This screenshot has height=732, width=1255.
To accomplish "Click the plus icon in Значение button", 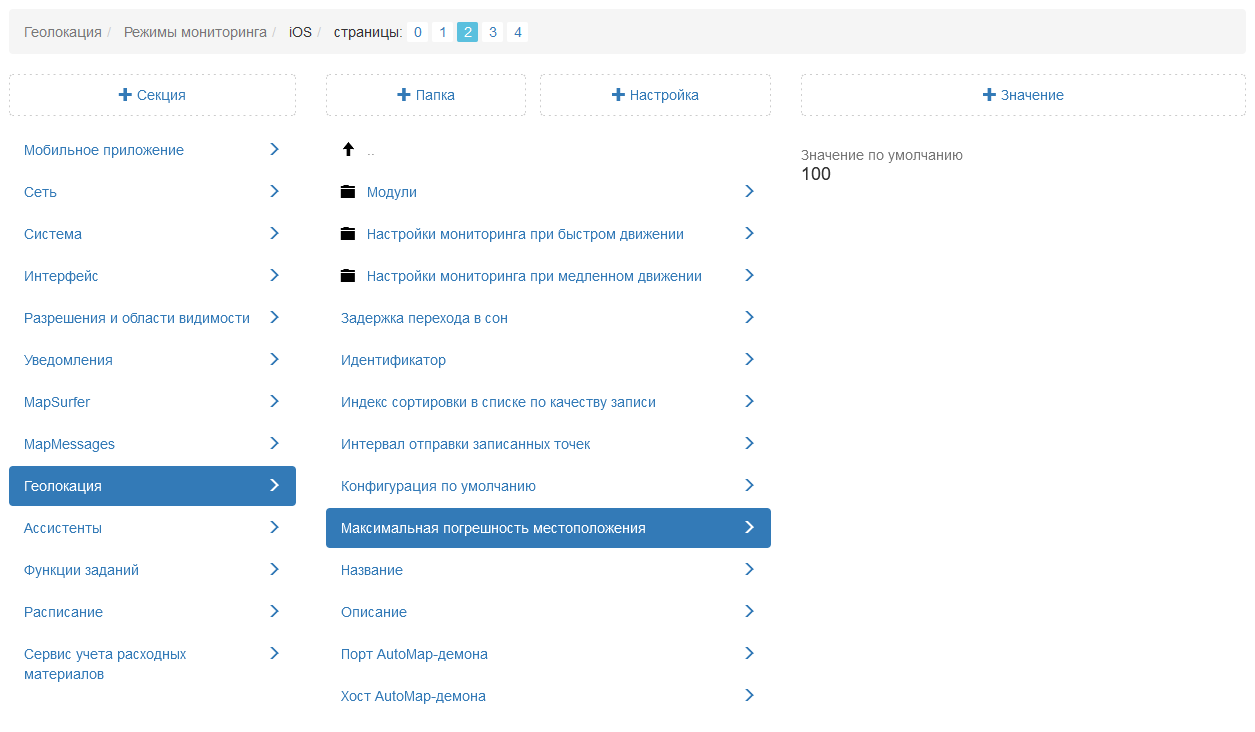I will click(x=990, y=95).
